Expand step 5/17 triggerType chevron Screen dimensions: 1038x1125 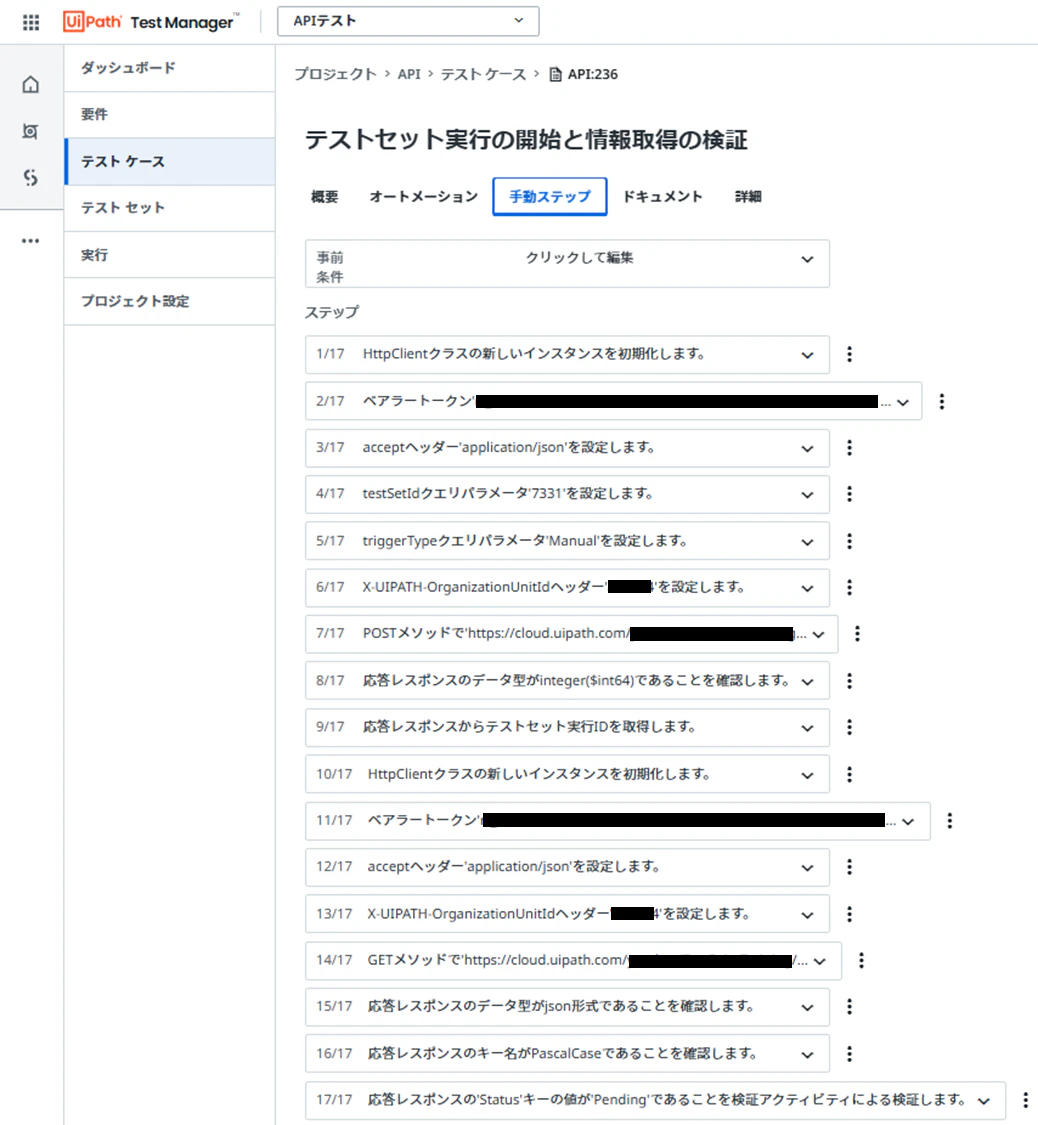(807, 542)
